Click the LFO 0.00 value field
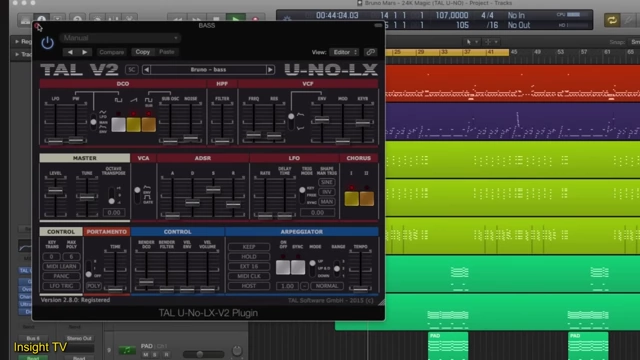640x360 pixels. pos(317,213)
